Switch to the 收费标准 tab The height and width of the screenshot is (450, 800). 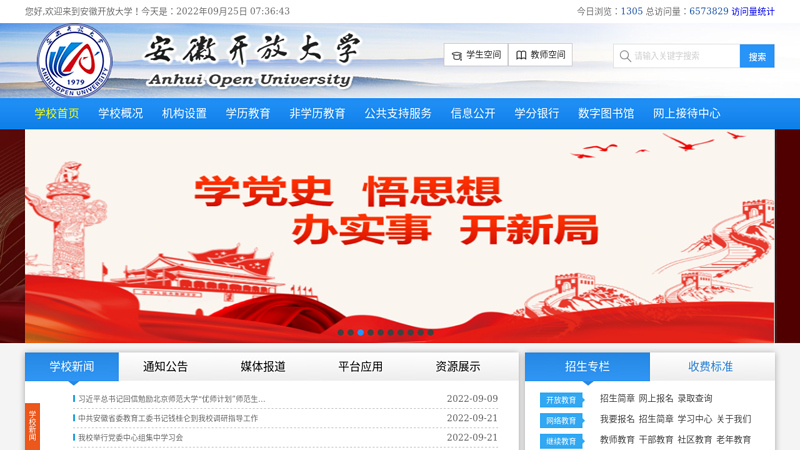711,366
